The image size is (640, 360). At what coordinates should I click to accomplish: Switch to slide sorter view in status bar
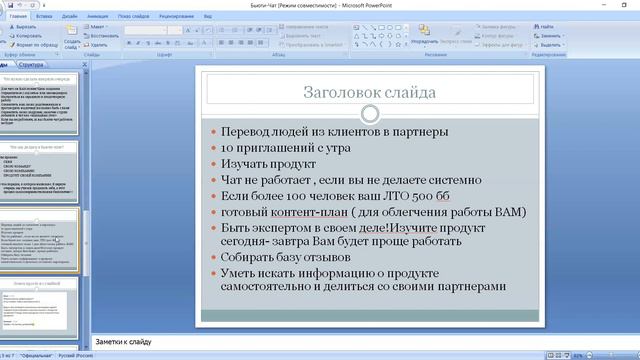pos(558,356)
